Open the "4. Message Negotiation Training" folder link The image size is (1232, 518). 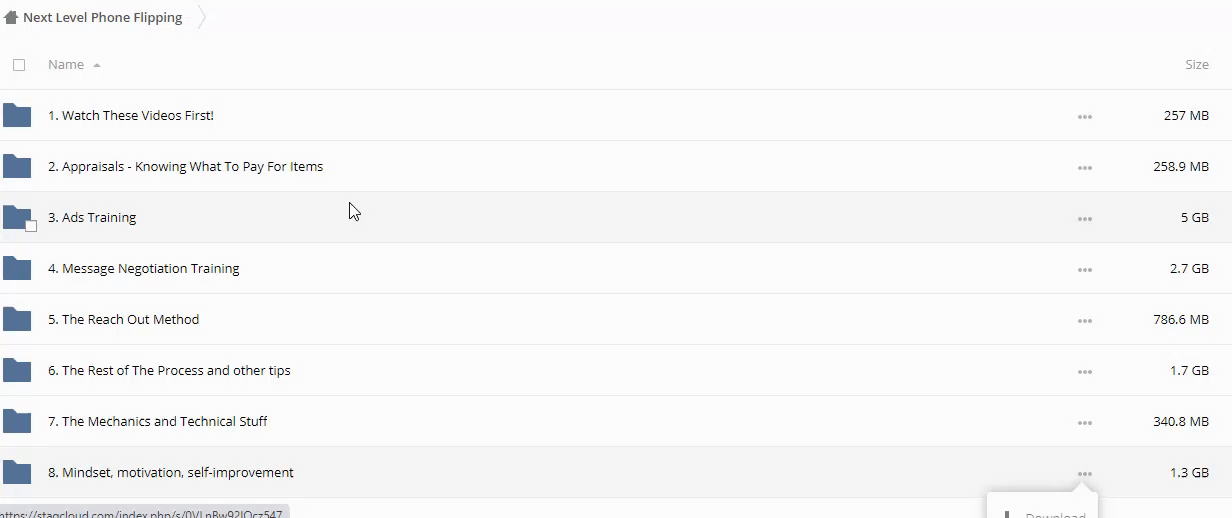coord(150,269)
